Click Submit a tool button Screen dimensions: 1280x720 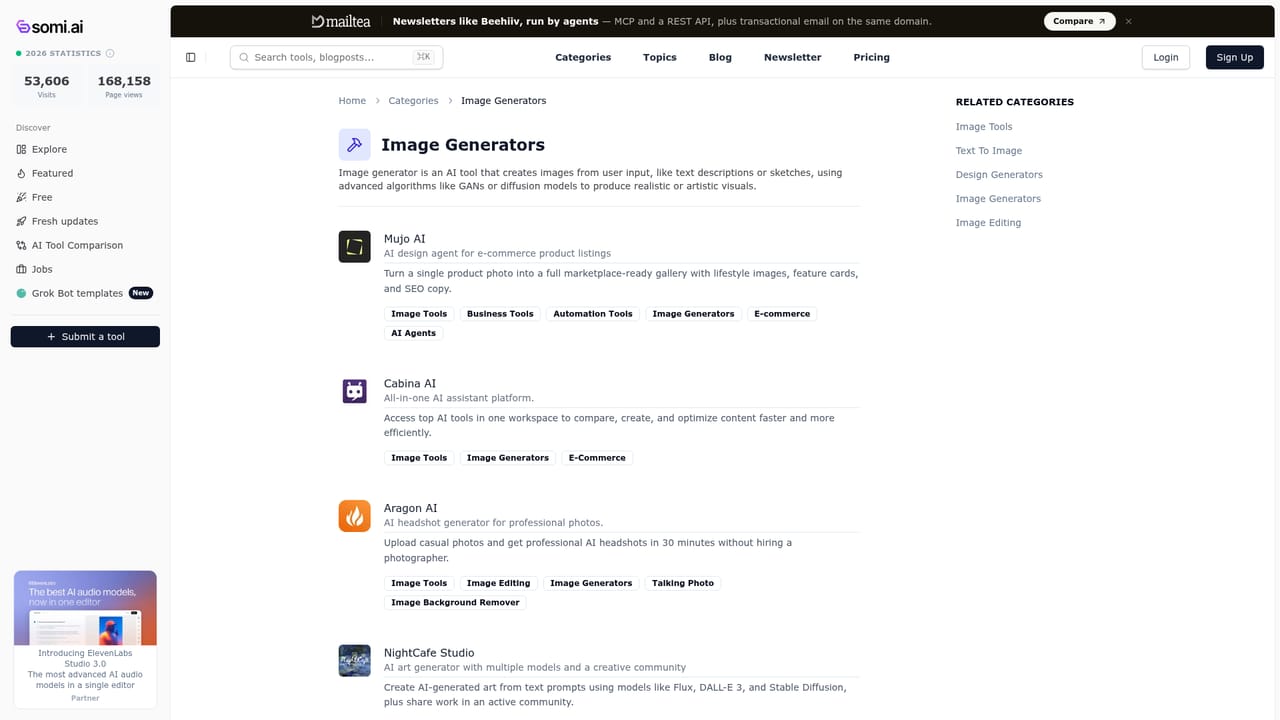click(x=85, y=337)
